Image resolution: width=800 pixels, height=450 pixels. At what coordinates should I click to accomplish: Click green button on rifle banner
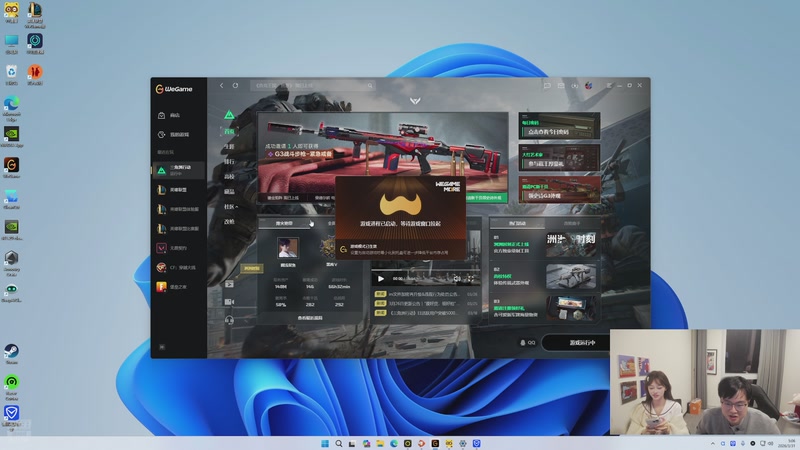pyautogui.click(x=486, y=197)
